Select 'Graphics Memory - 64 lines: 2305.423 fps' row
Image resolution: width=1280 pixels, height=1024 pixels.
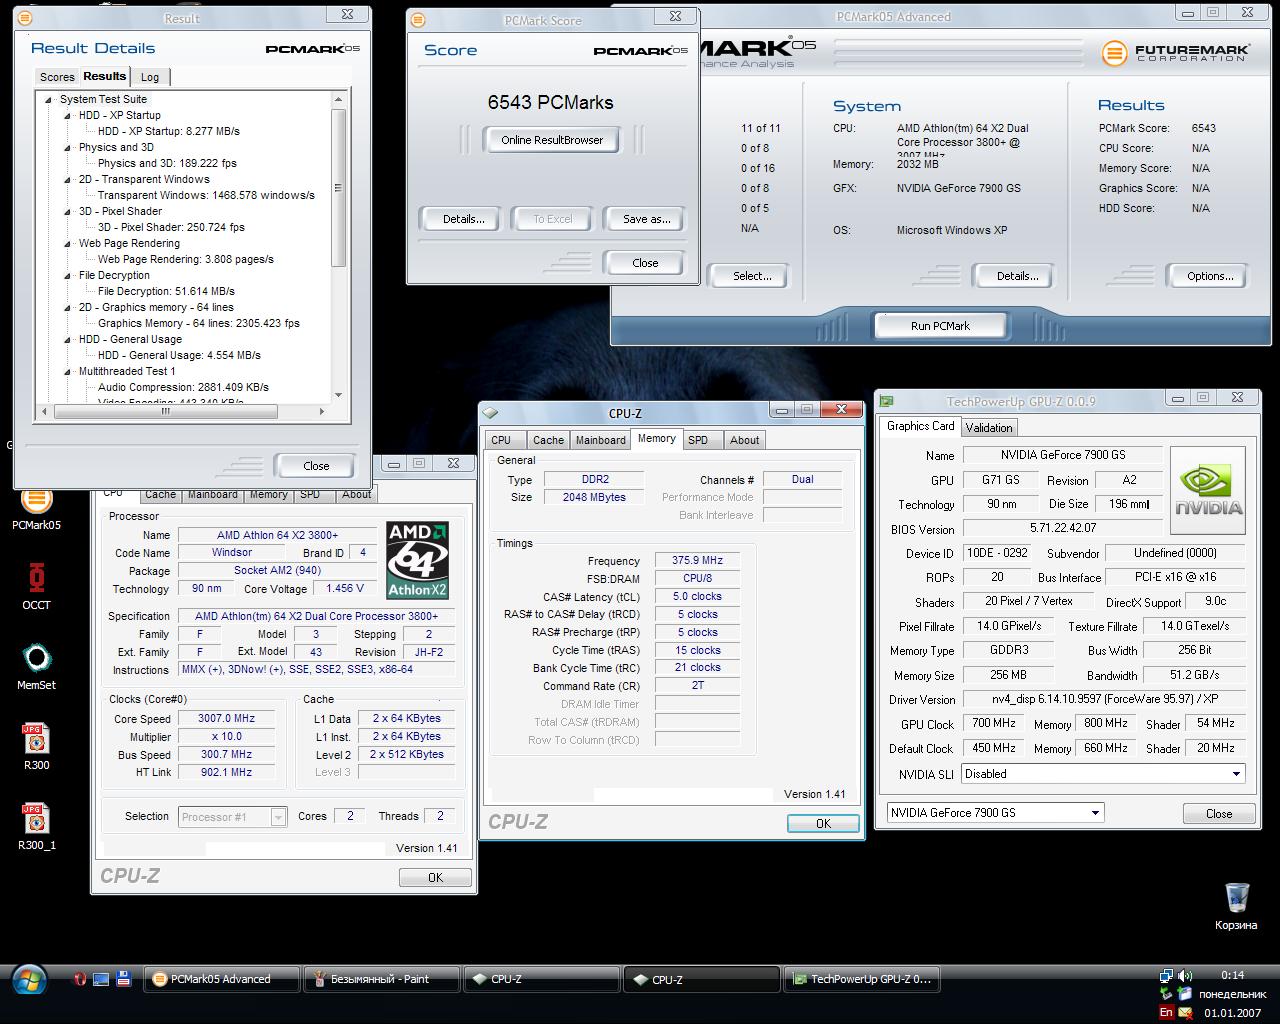point(198,323)
